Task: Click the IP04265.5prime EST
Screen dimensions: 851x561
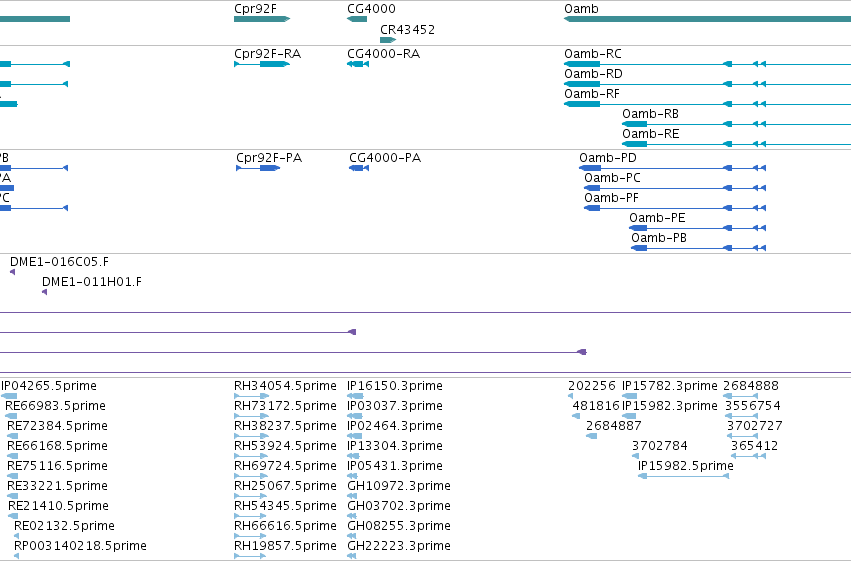Action: pos(9,396)
